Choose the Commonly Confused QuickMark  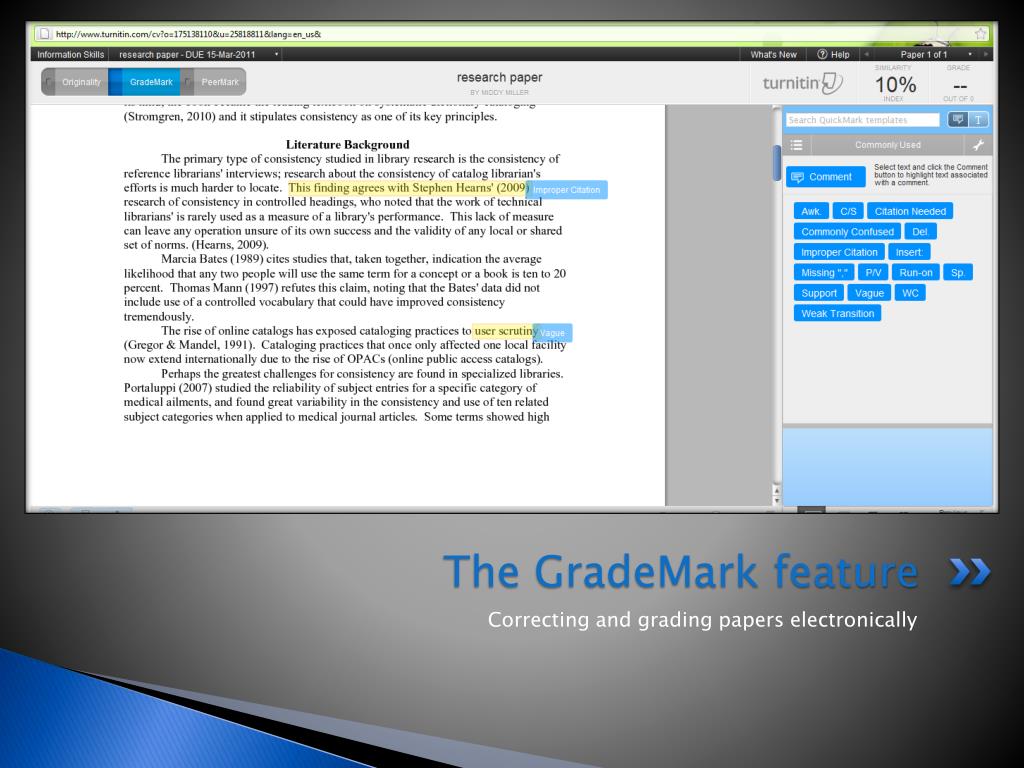click(847, 232)
